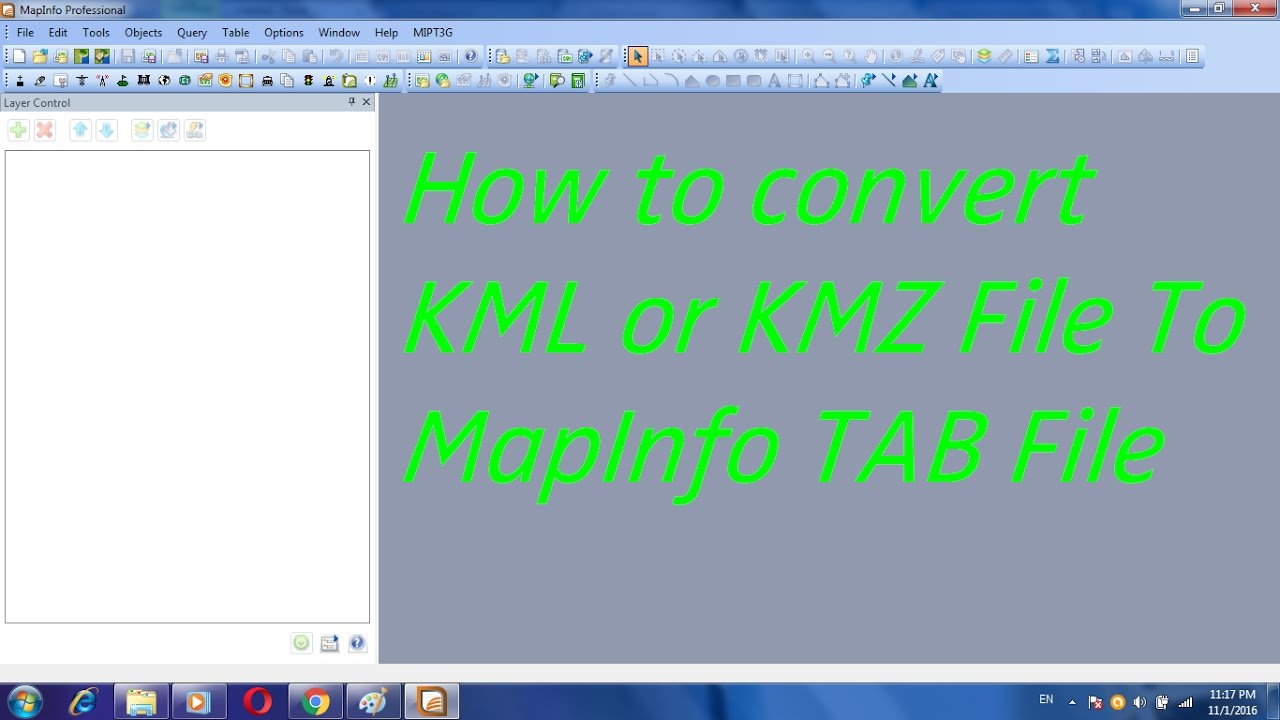Click the Undo toolbar icon
Viewport: 1280px width, 720px height.
(x=335, y=56)
